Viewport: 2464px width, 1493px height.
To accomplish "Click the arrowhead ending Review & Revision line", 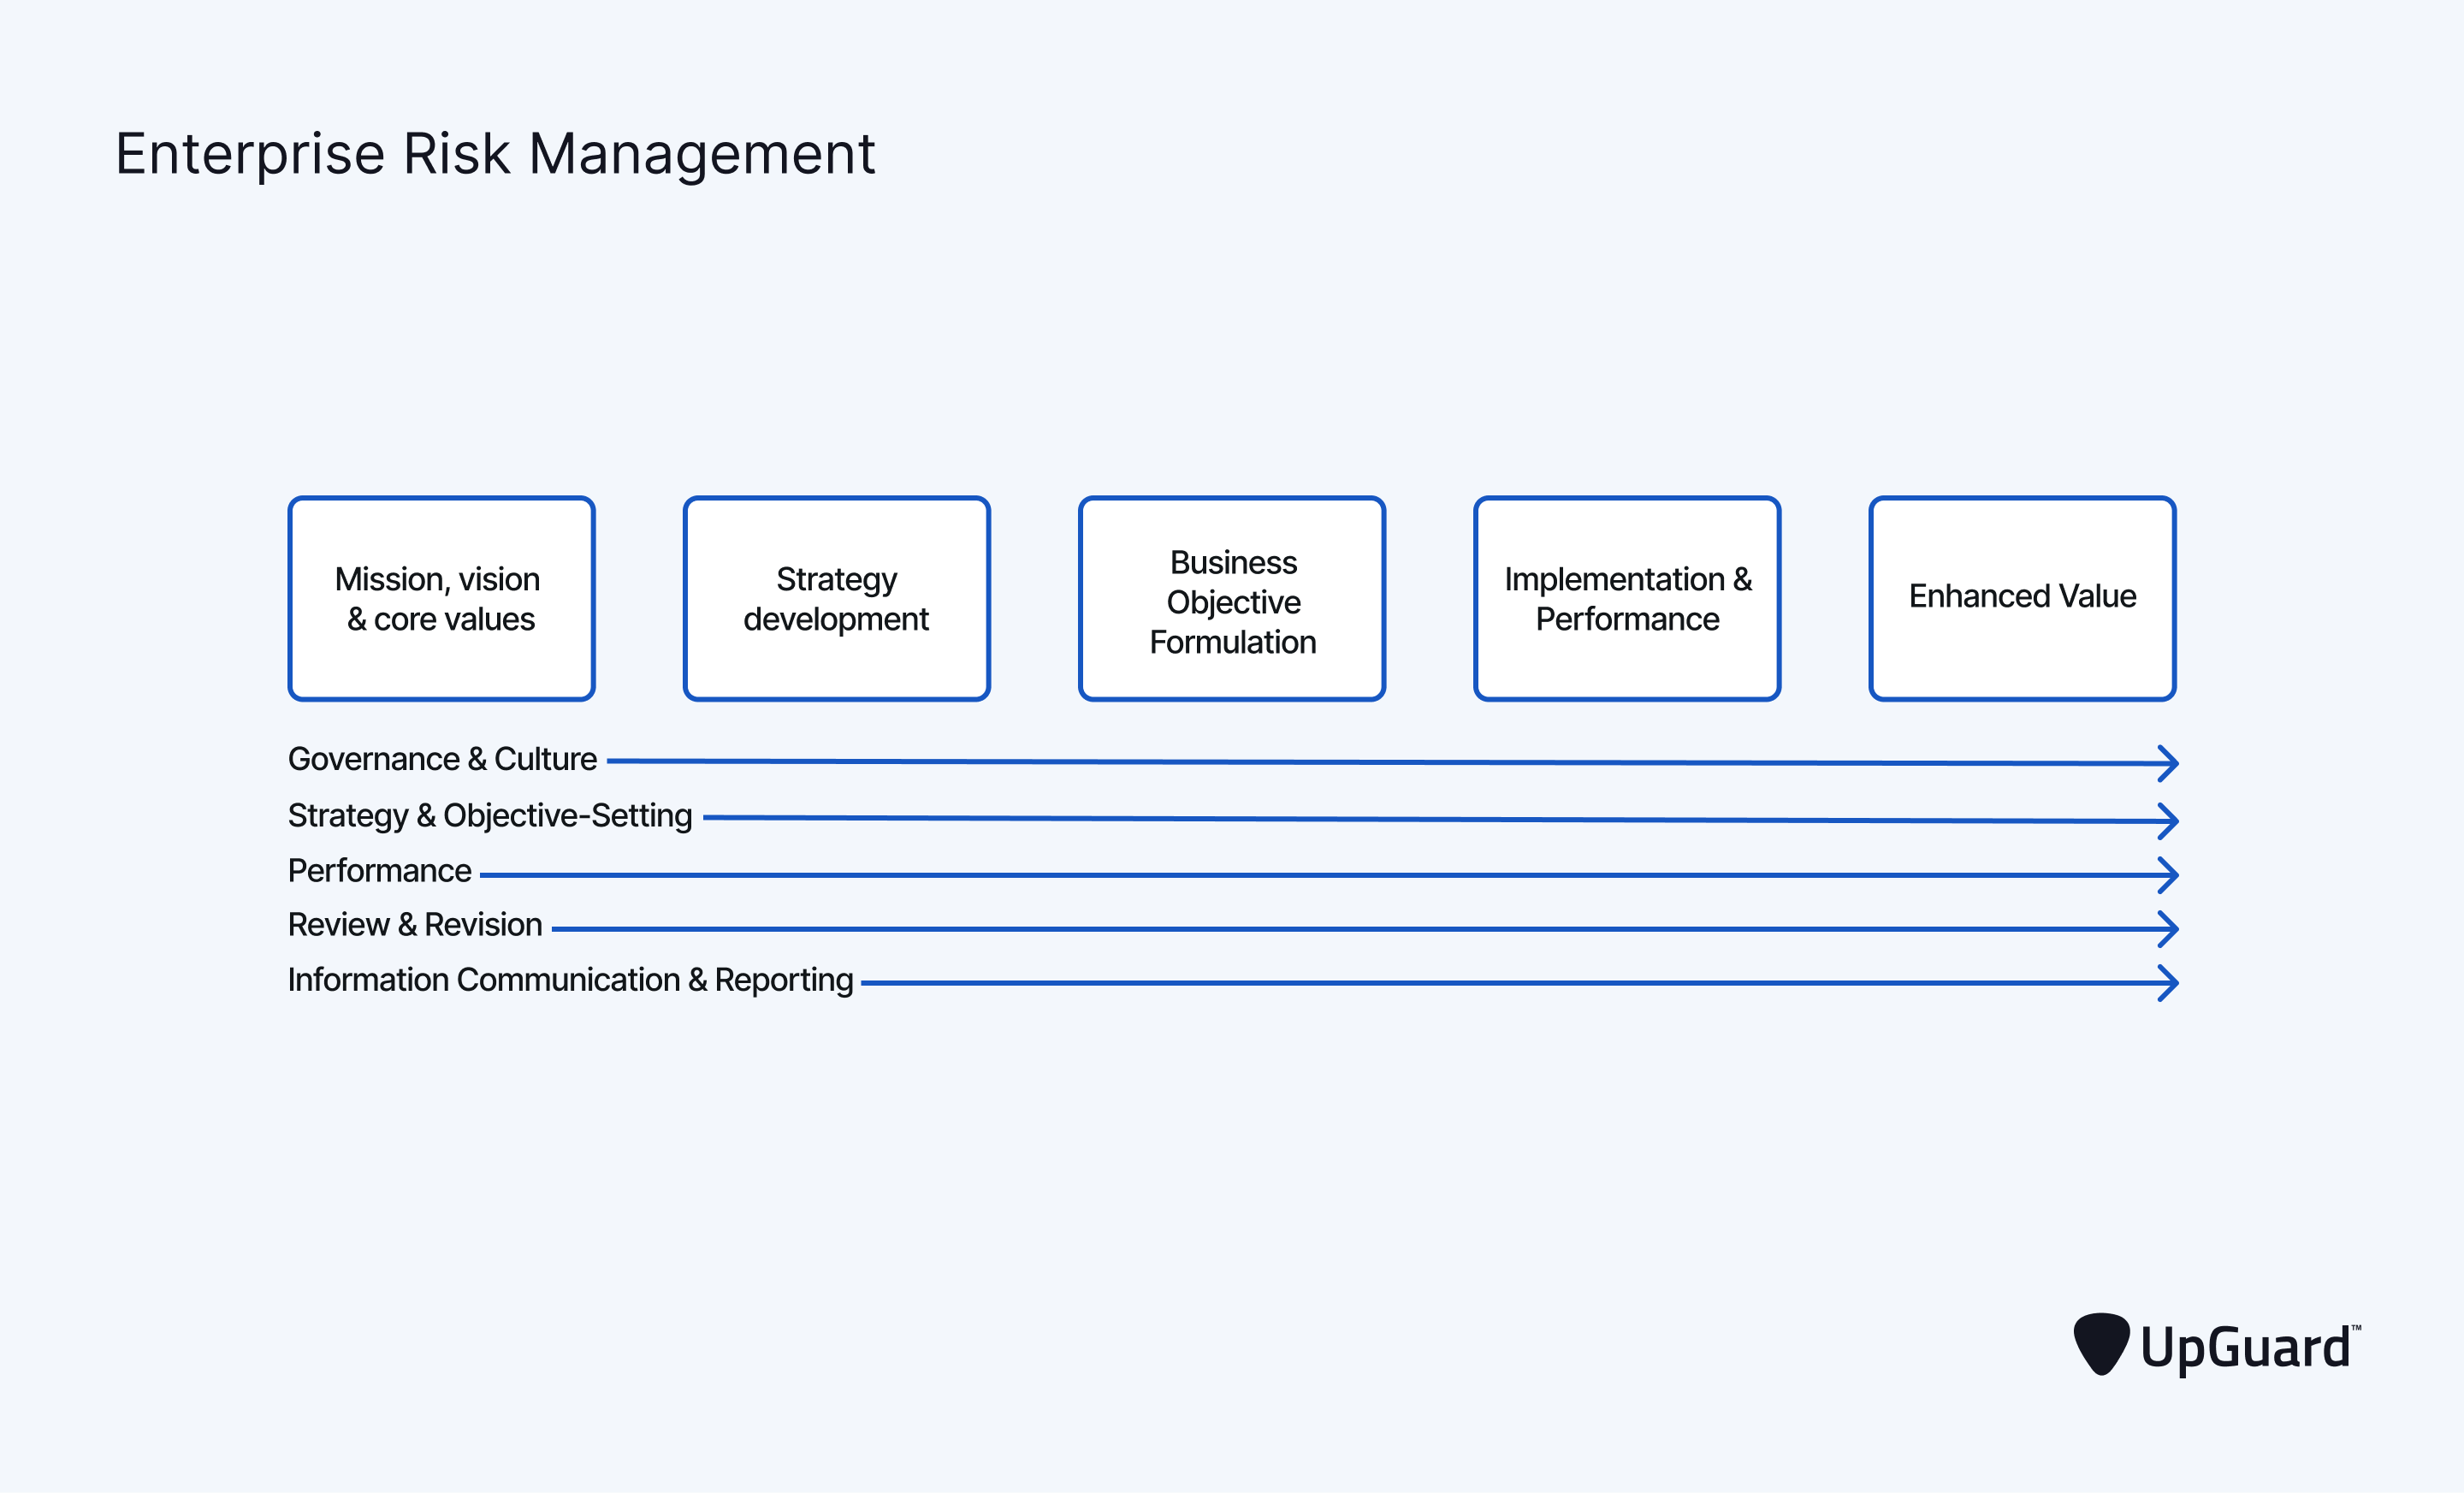I will [x=2167, y=929].
